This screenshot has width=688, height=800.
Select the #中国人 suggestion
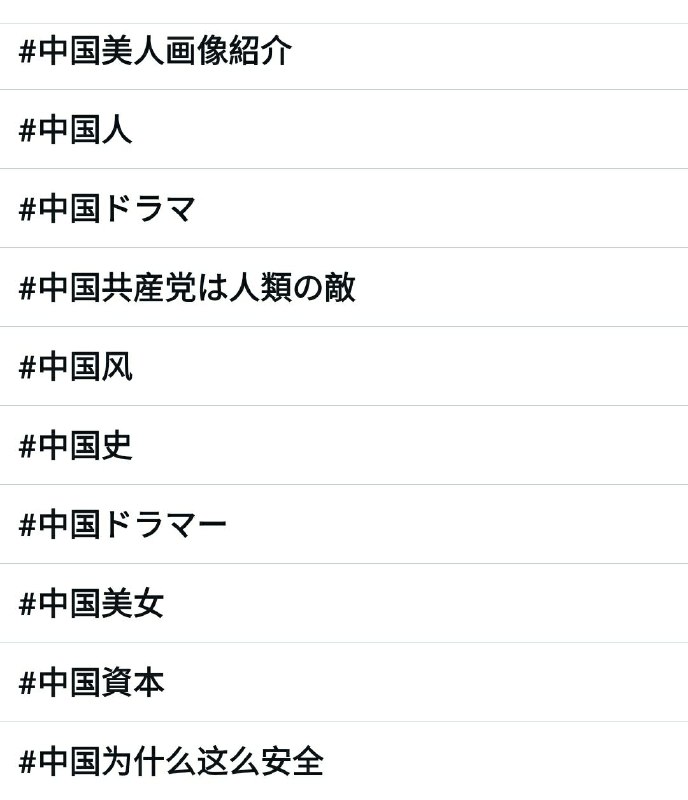coord(76,128)
